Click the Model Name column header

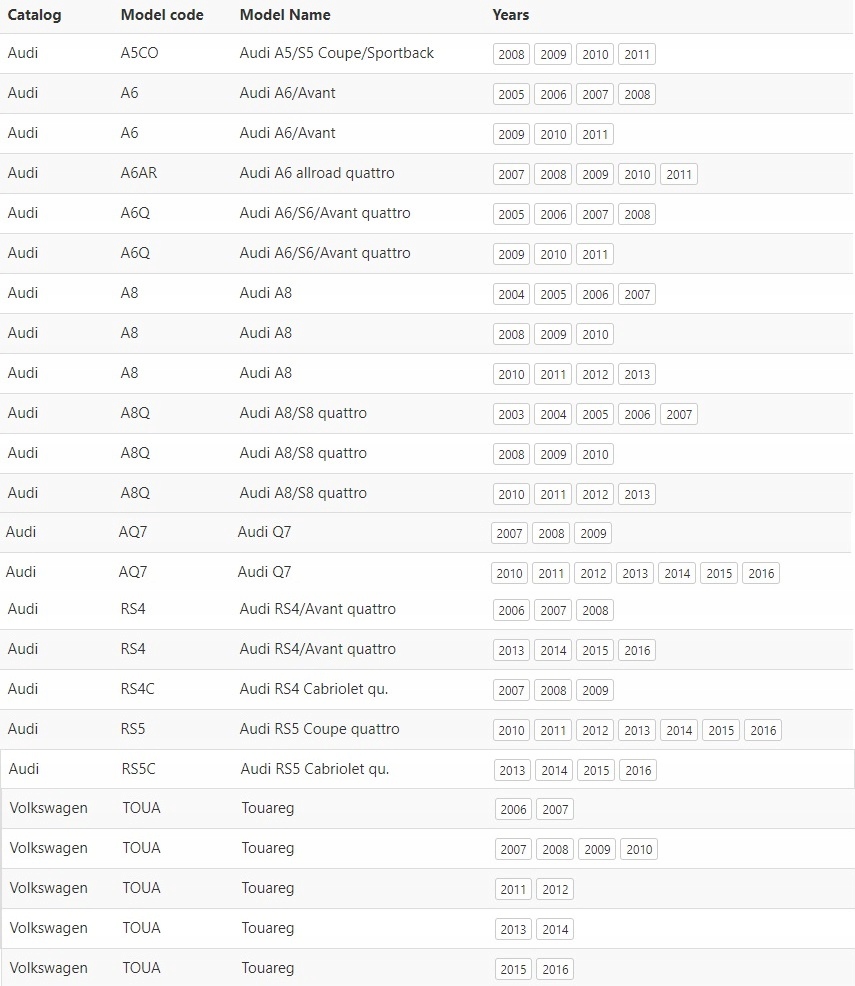tap(285, 15)
